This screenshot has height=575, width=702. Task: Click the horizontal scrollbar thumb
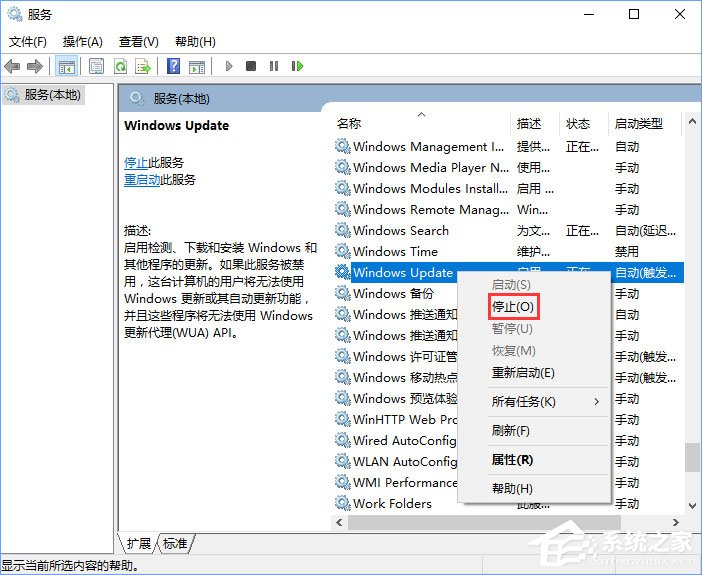click(484, 523)
